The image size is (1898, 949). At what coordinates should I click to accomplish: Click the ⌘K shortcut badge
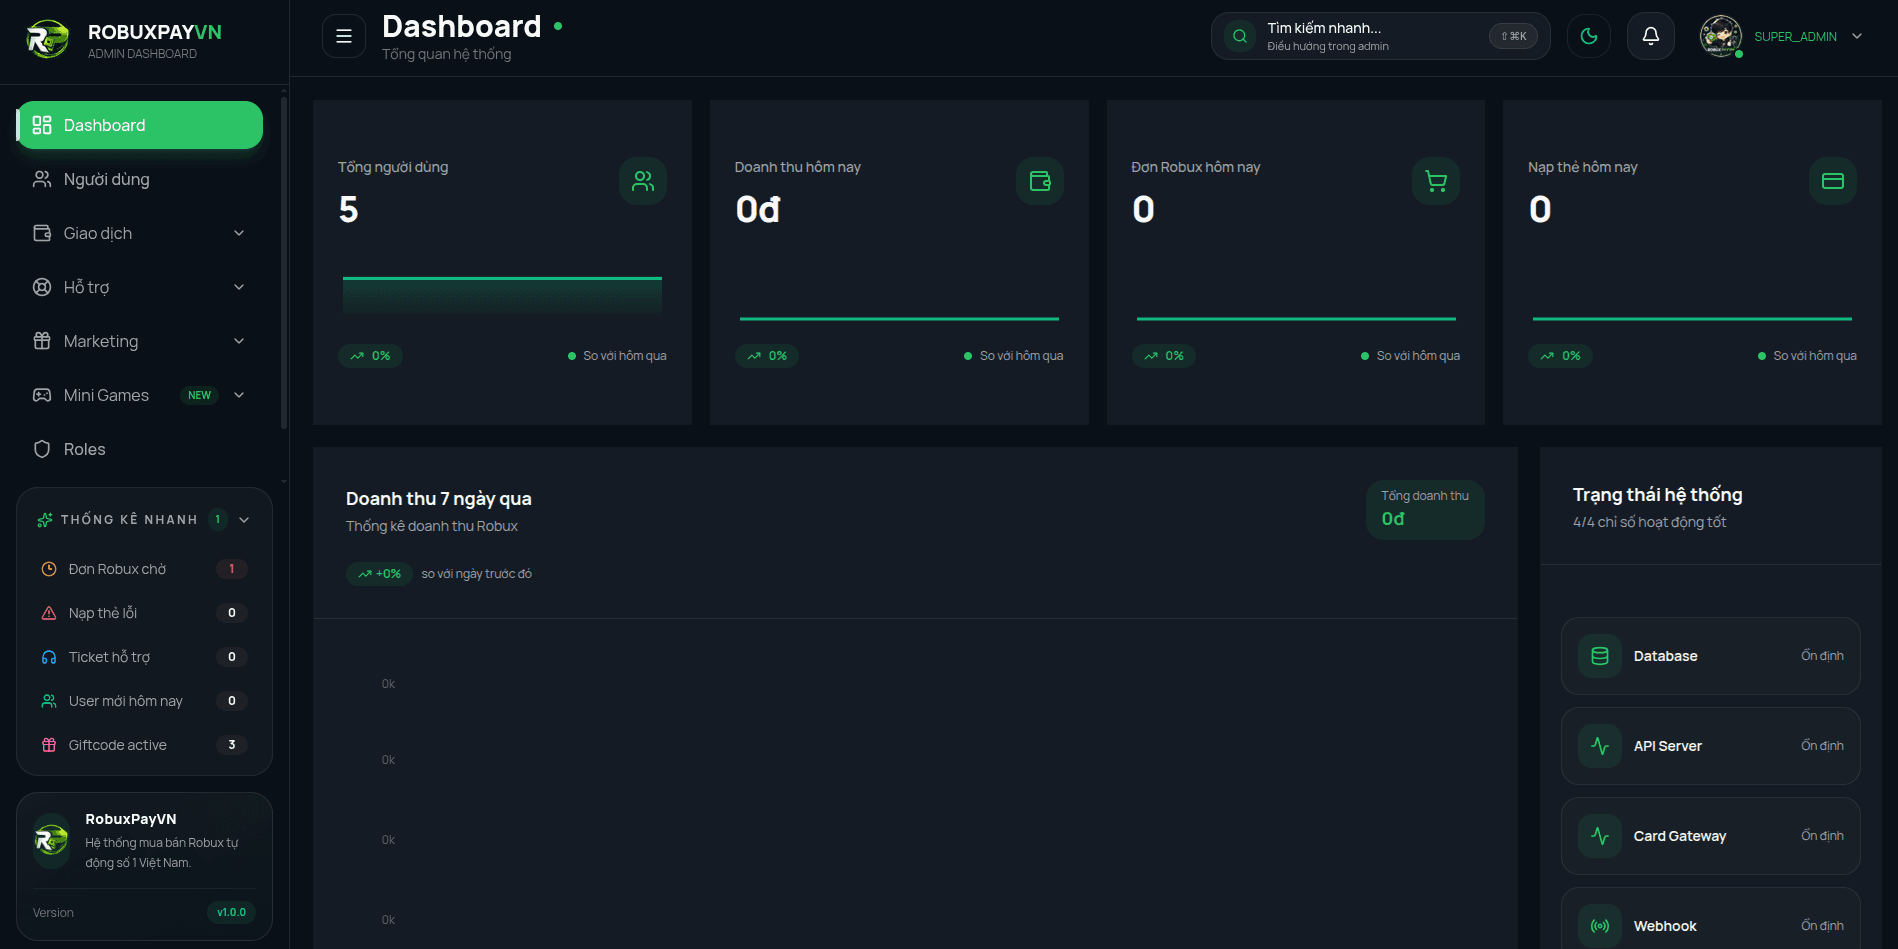click(x=1513, y=36)
